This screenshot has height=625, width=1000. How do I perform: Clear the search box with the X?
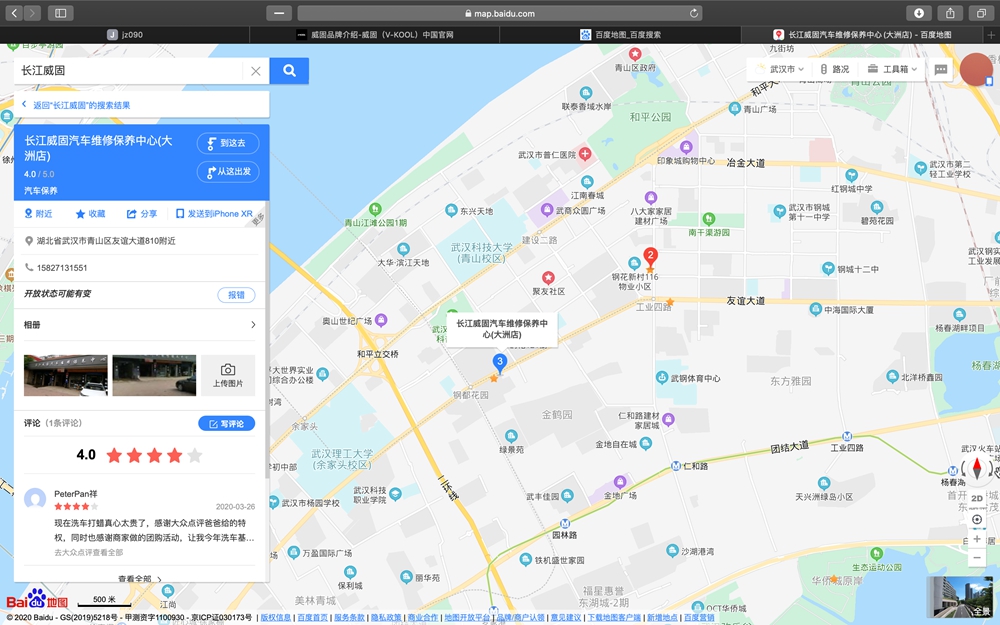(256, 71)
